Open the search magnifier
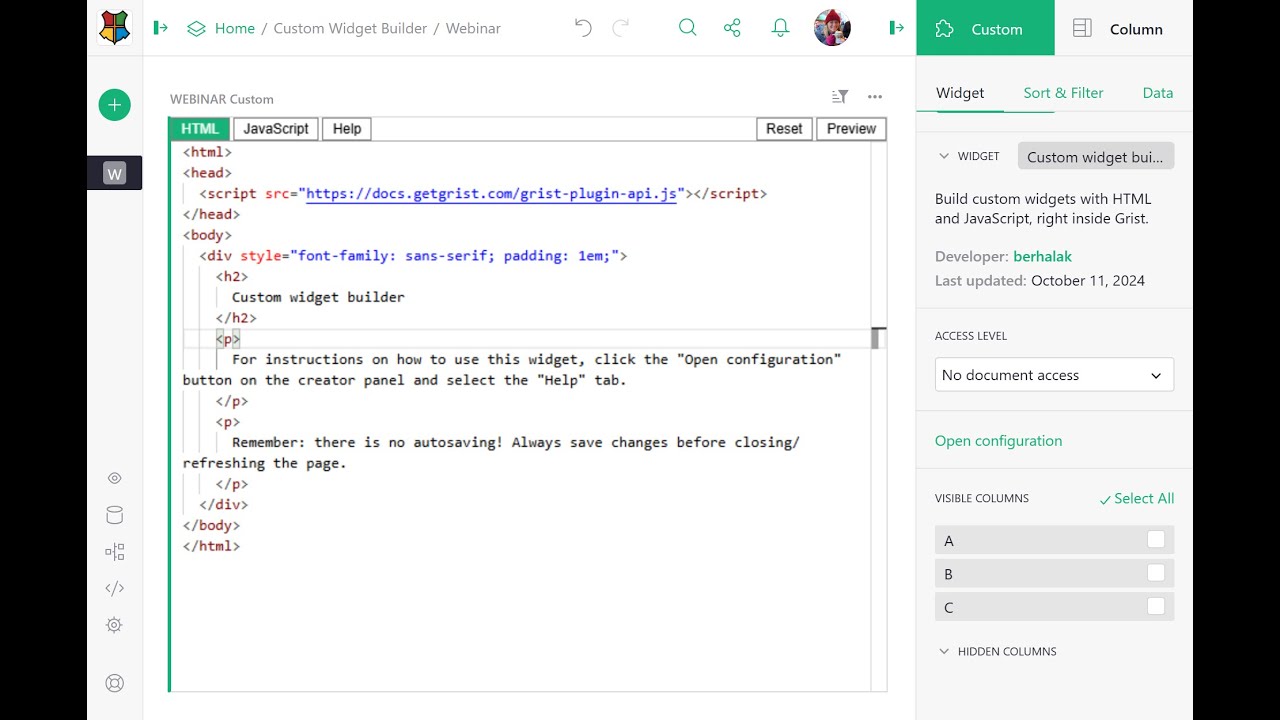This screenshot has height=720, width=1280. 687,28
